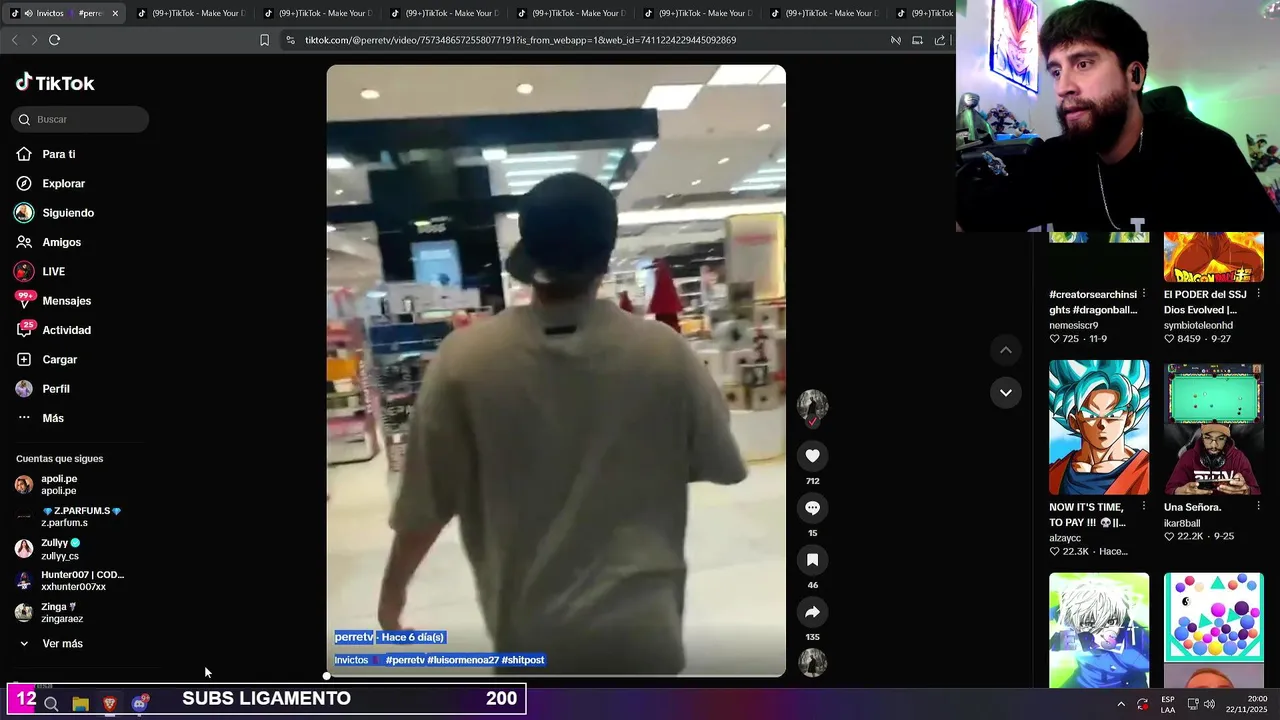Image resolution: width=1280 pixels, height=720 pixels.
Task: Bookmark the video to favorites
Action: pos(812,560)
